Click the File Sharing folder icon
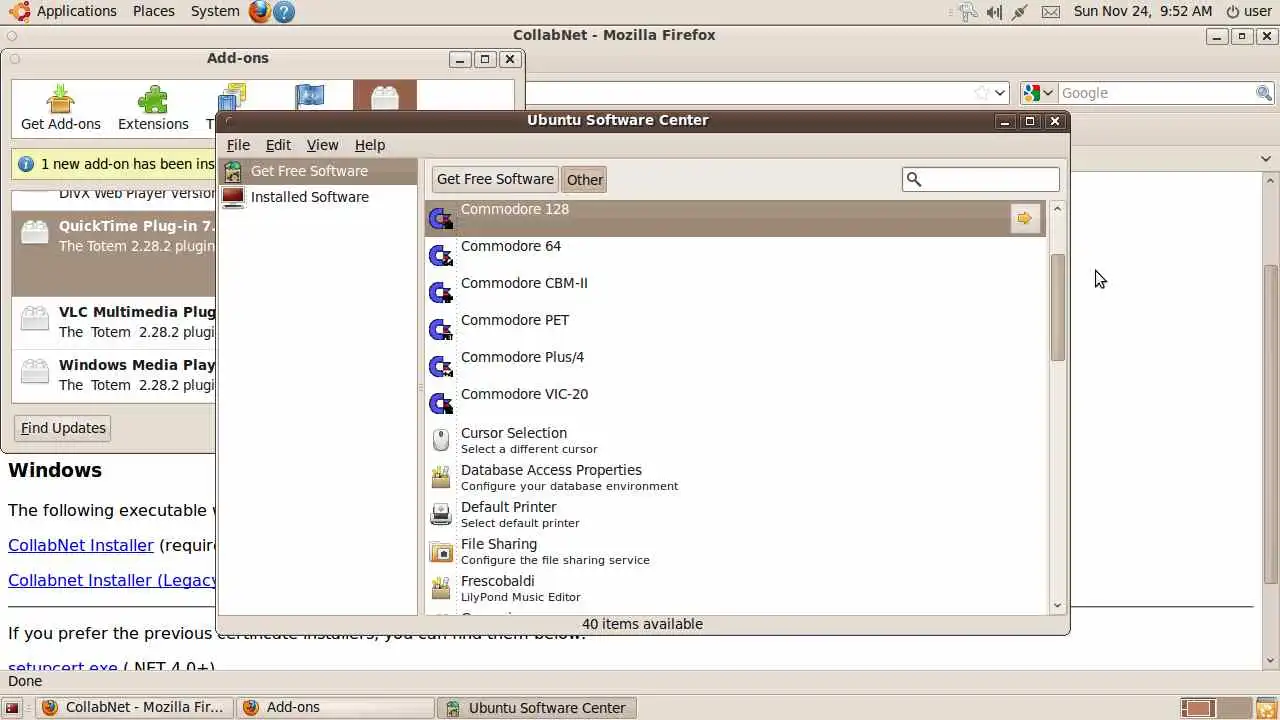 441,551
